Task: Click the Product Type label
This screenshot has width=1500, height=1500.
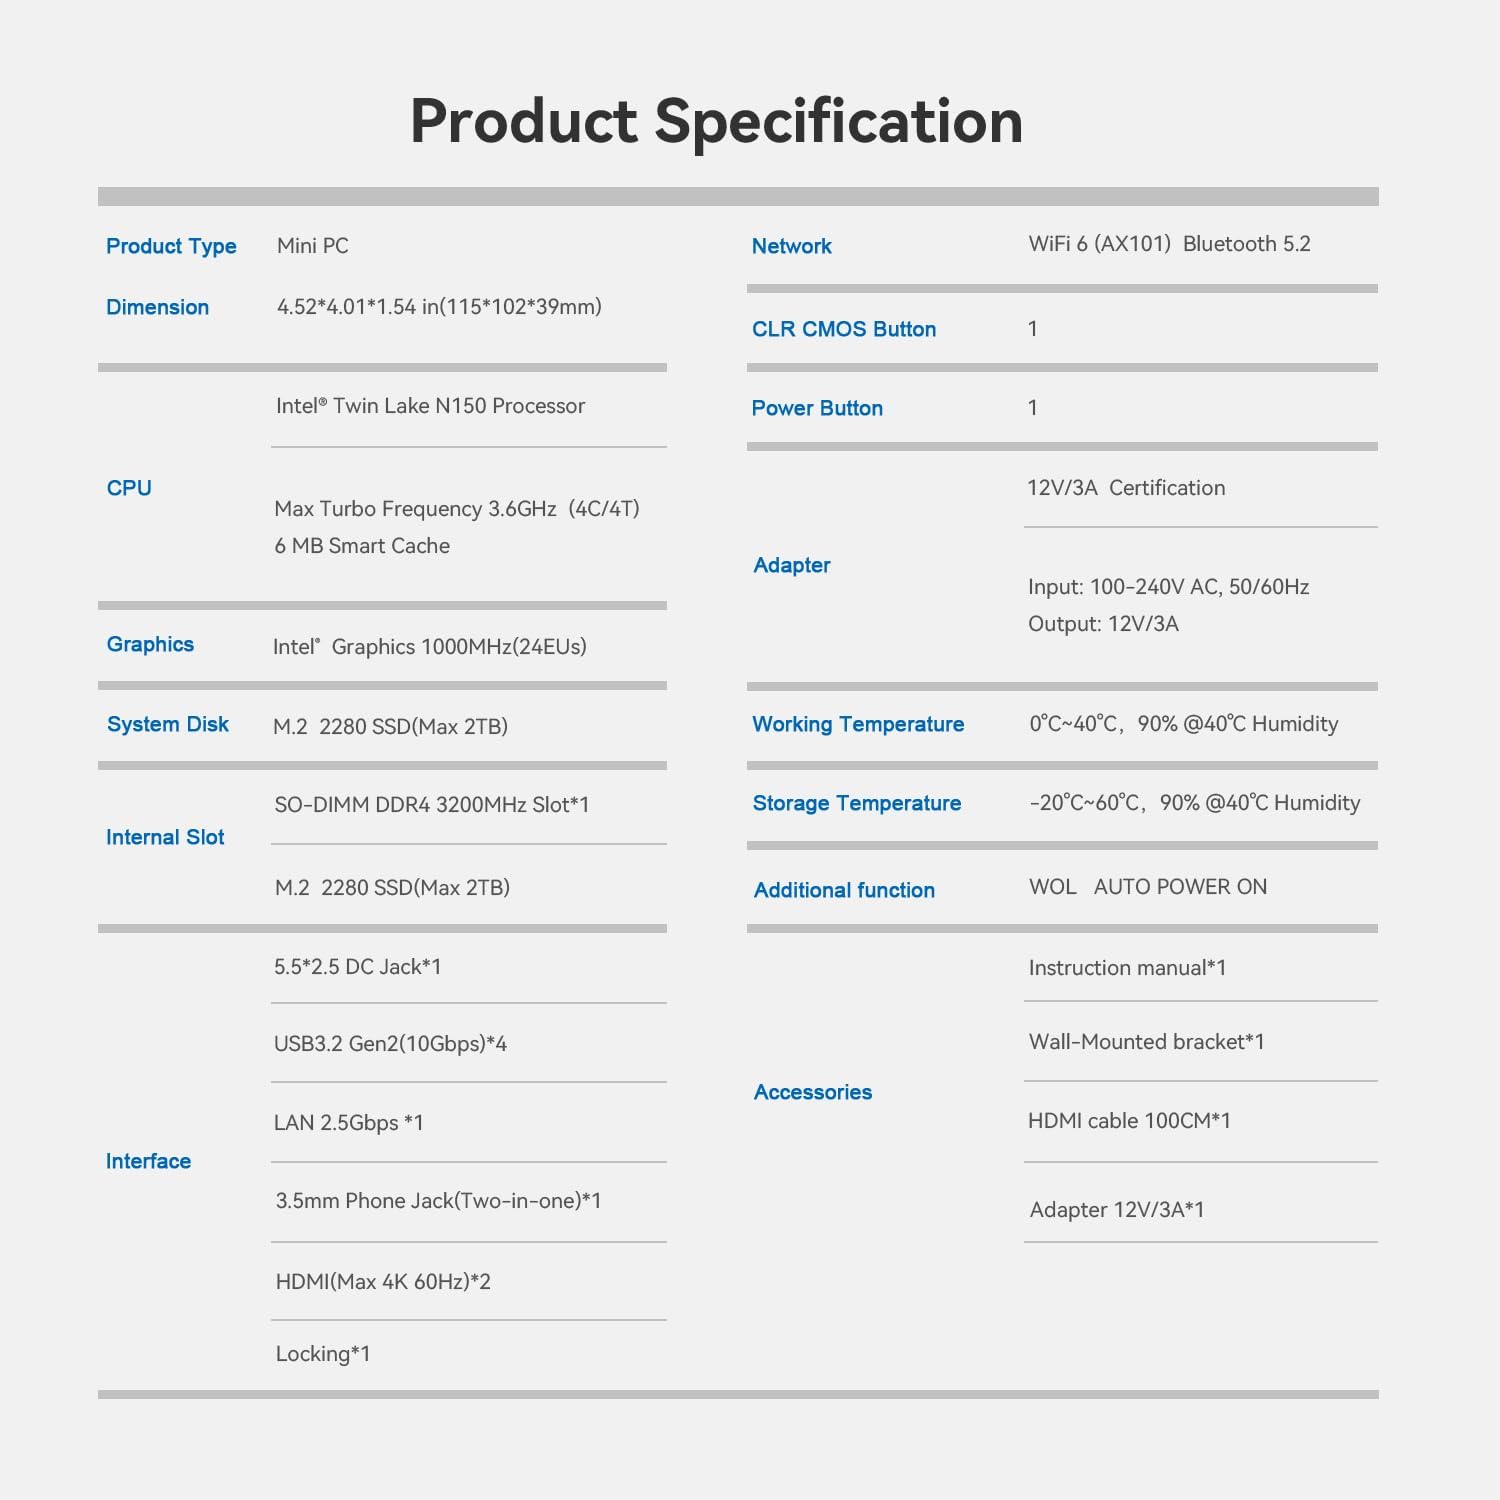Action: tap(171, 246)
